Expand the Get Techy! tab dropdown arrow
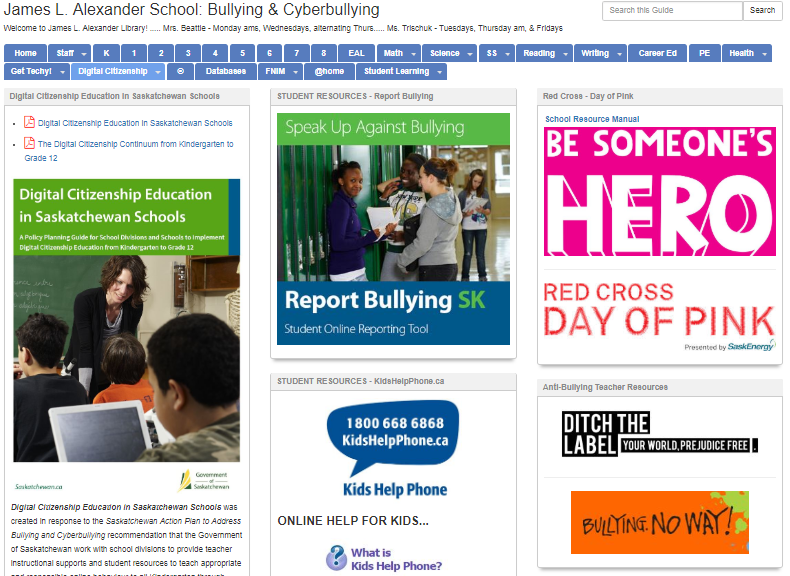The width and height of the screenshot is (790, 576). (x=62, y=72)
